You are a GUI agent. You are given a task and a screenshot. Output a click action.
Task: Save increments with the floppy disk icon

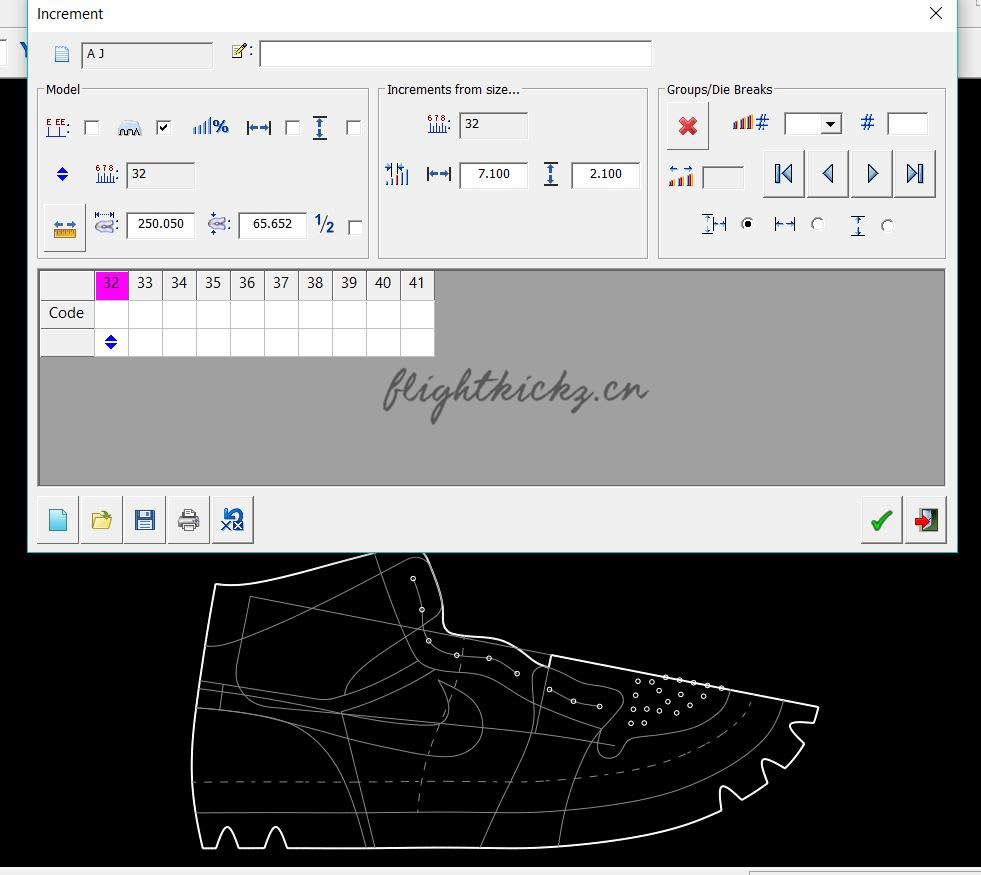point(145,520)
